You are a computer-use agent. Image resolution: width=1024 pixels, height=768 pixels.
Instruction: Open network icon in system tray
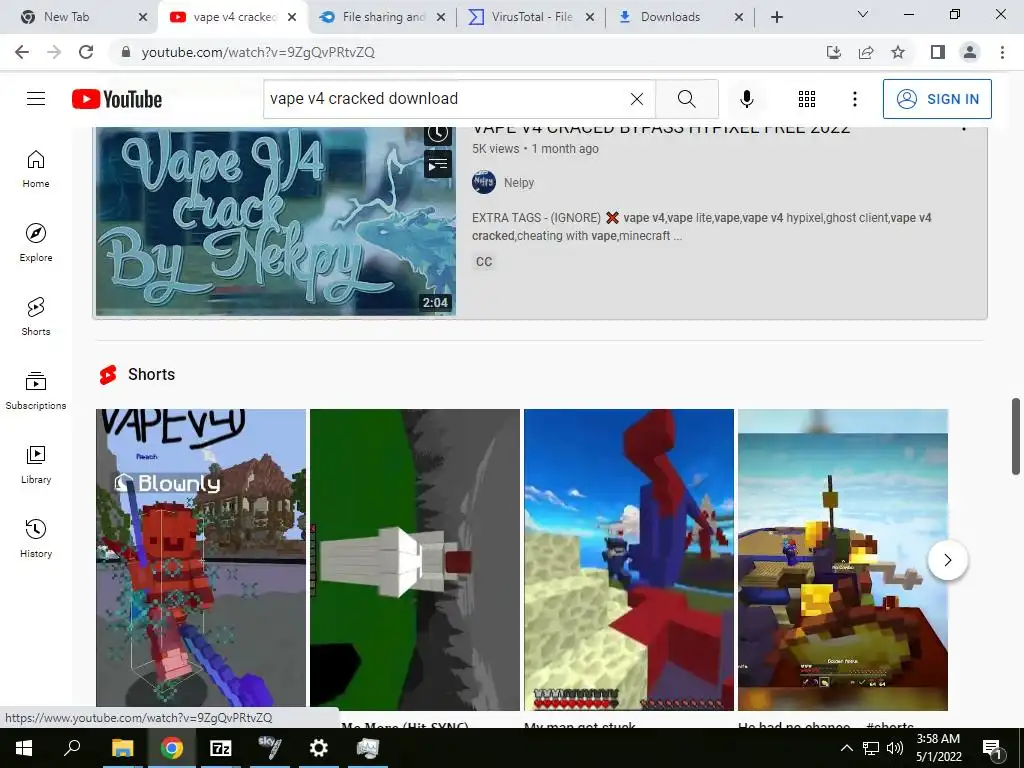point(871,748)
